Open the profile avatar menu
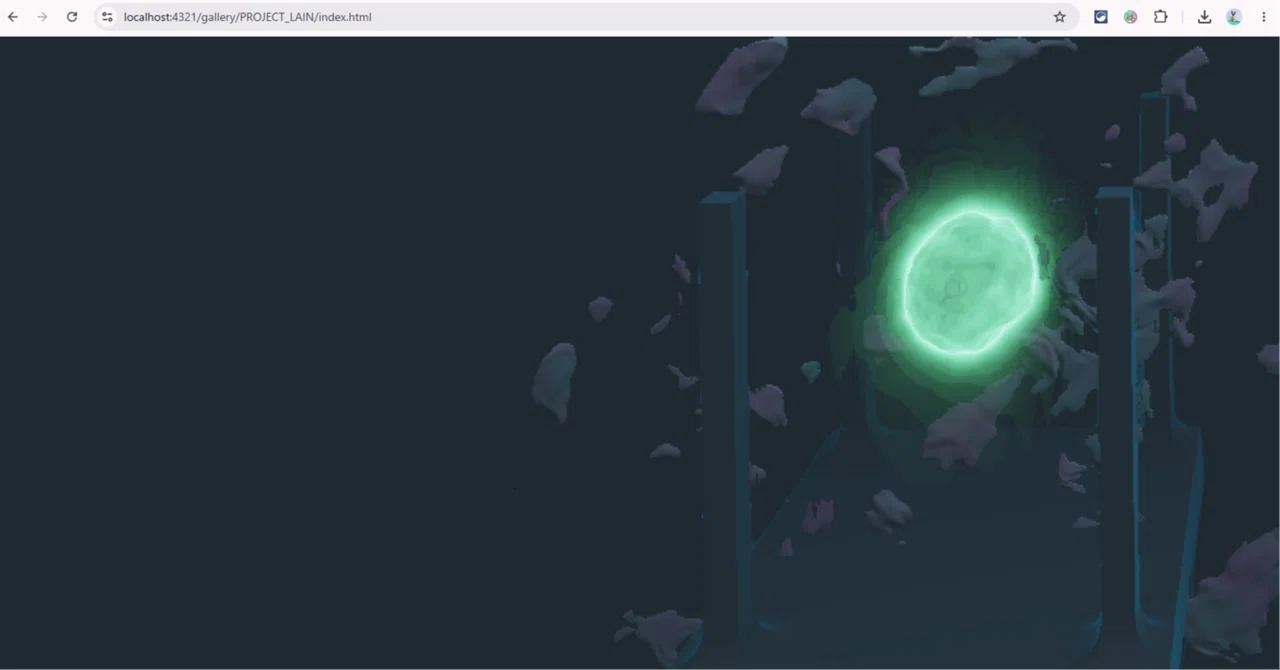1280x670 pixels. pos(1234,17)
